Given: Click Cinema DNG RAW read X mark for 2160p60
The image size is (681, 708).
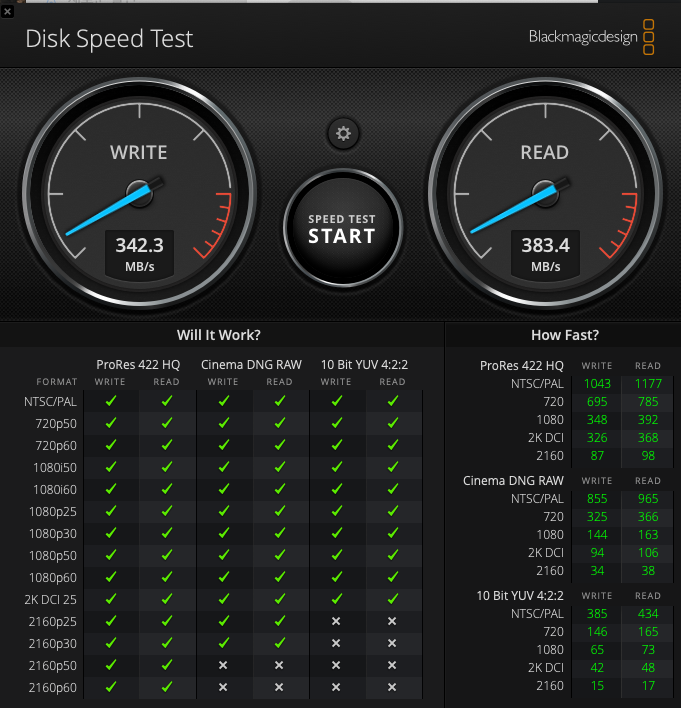Looking at the screenshot, I should click(279, 687).
